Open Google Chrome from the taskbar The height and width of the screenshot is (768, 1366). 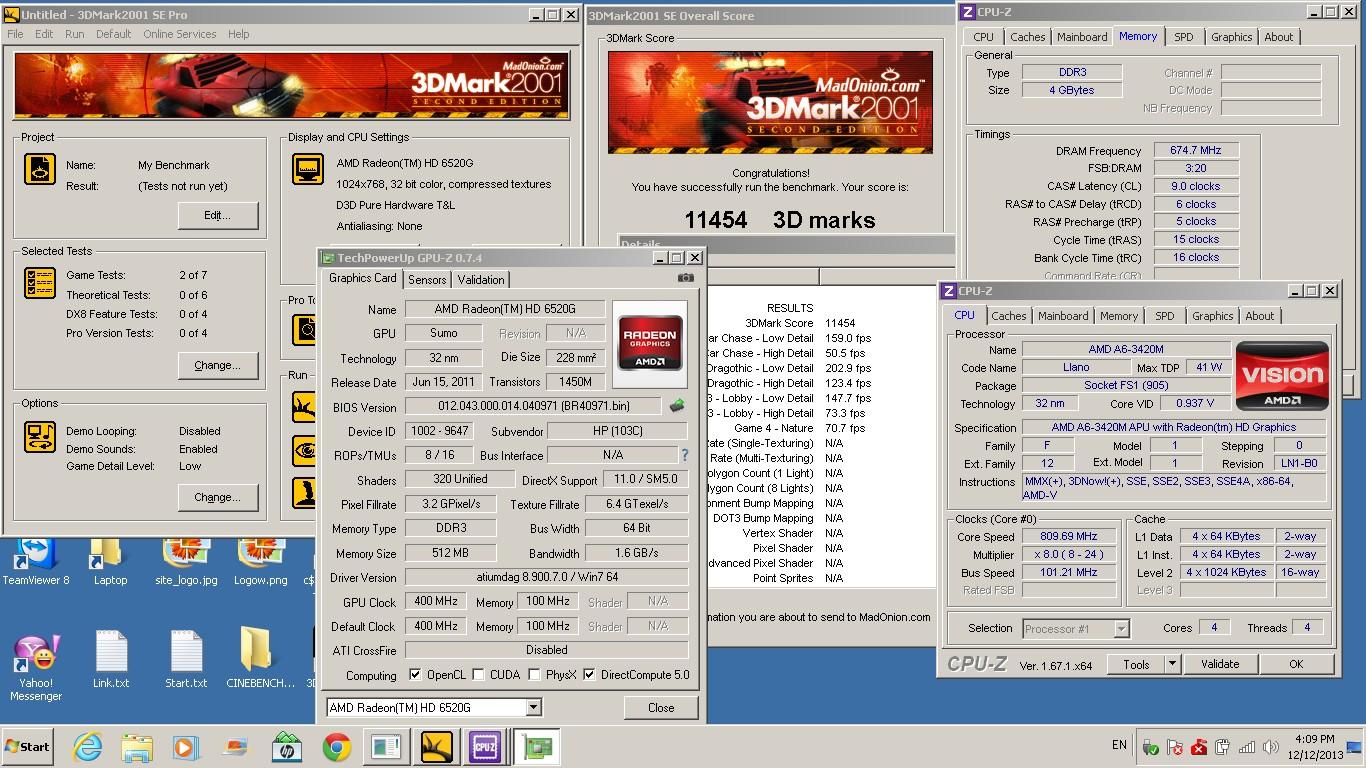click(336, 747)
